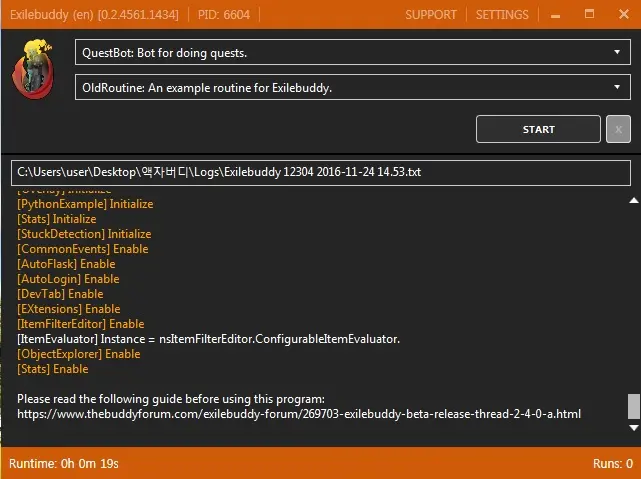The width and height of the screenshot is (641, 479).
Task: Click the '[EXtensions] Enable' log line
Action: [69, 309]
